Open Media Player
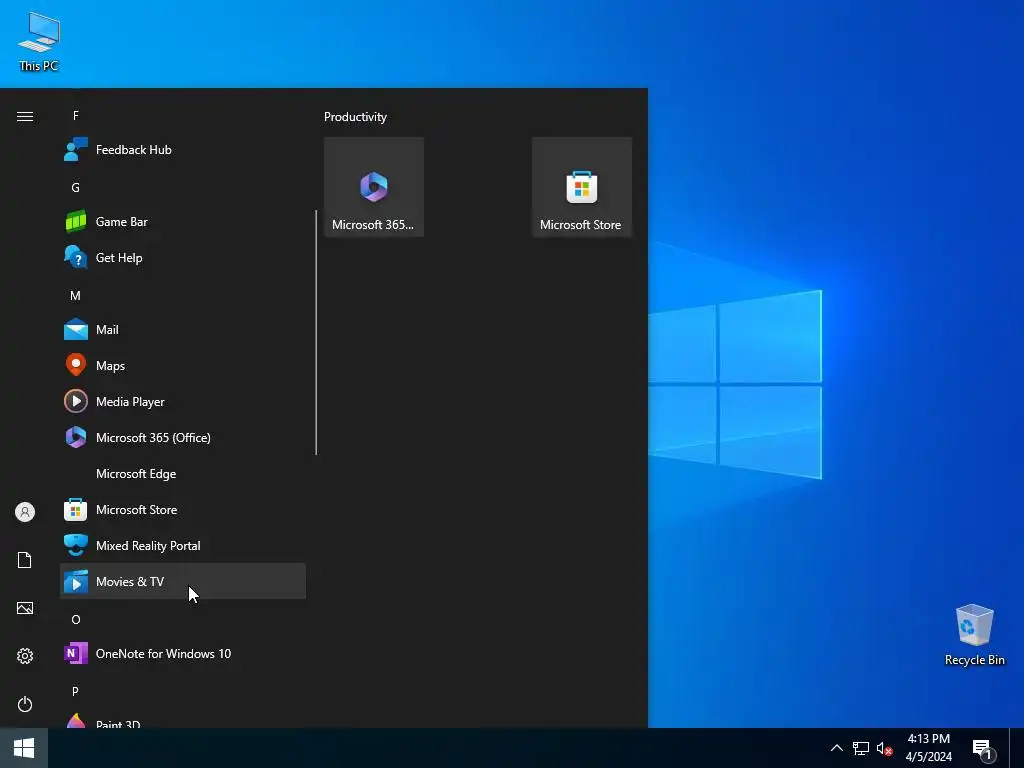1024x768 pixels. pos(182,401)
